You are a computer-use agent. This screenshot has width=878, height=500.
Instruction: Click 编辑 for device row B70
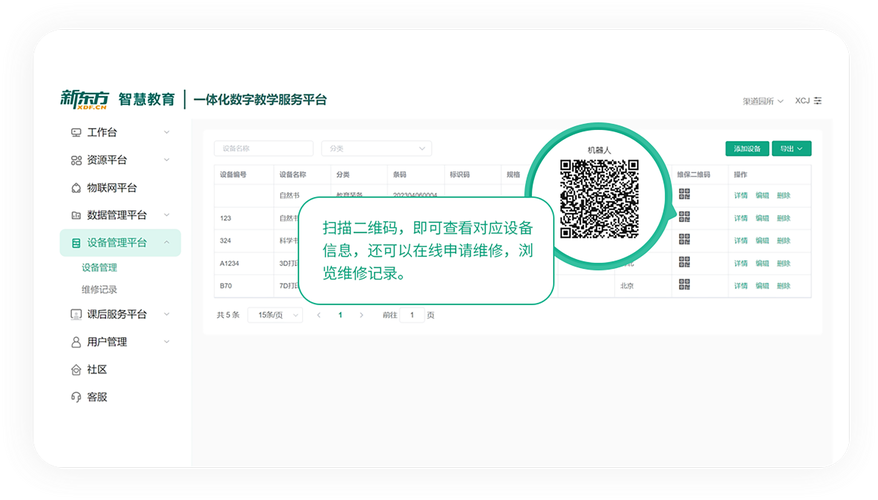pos(762,286)
